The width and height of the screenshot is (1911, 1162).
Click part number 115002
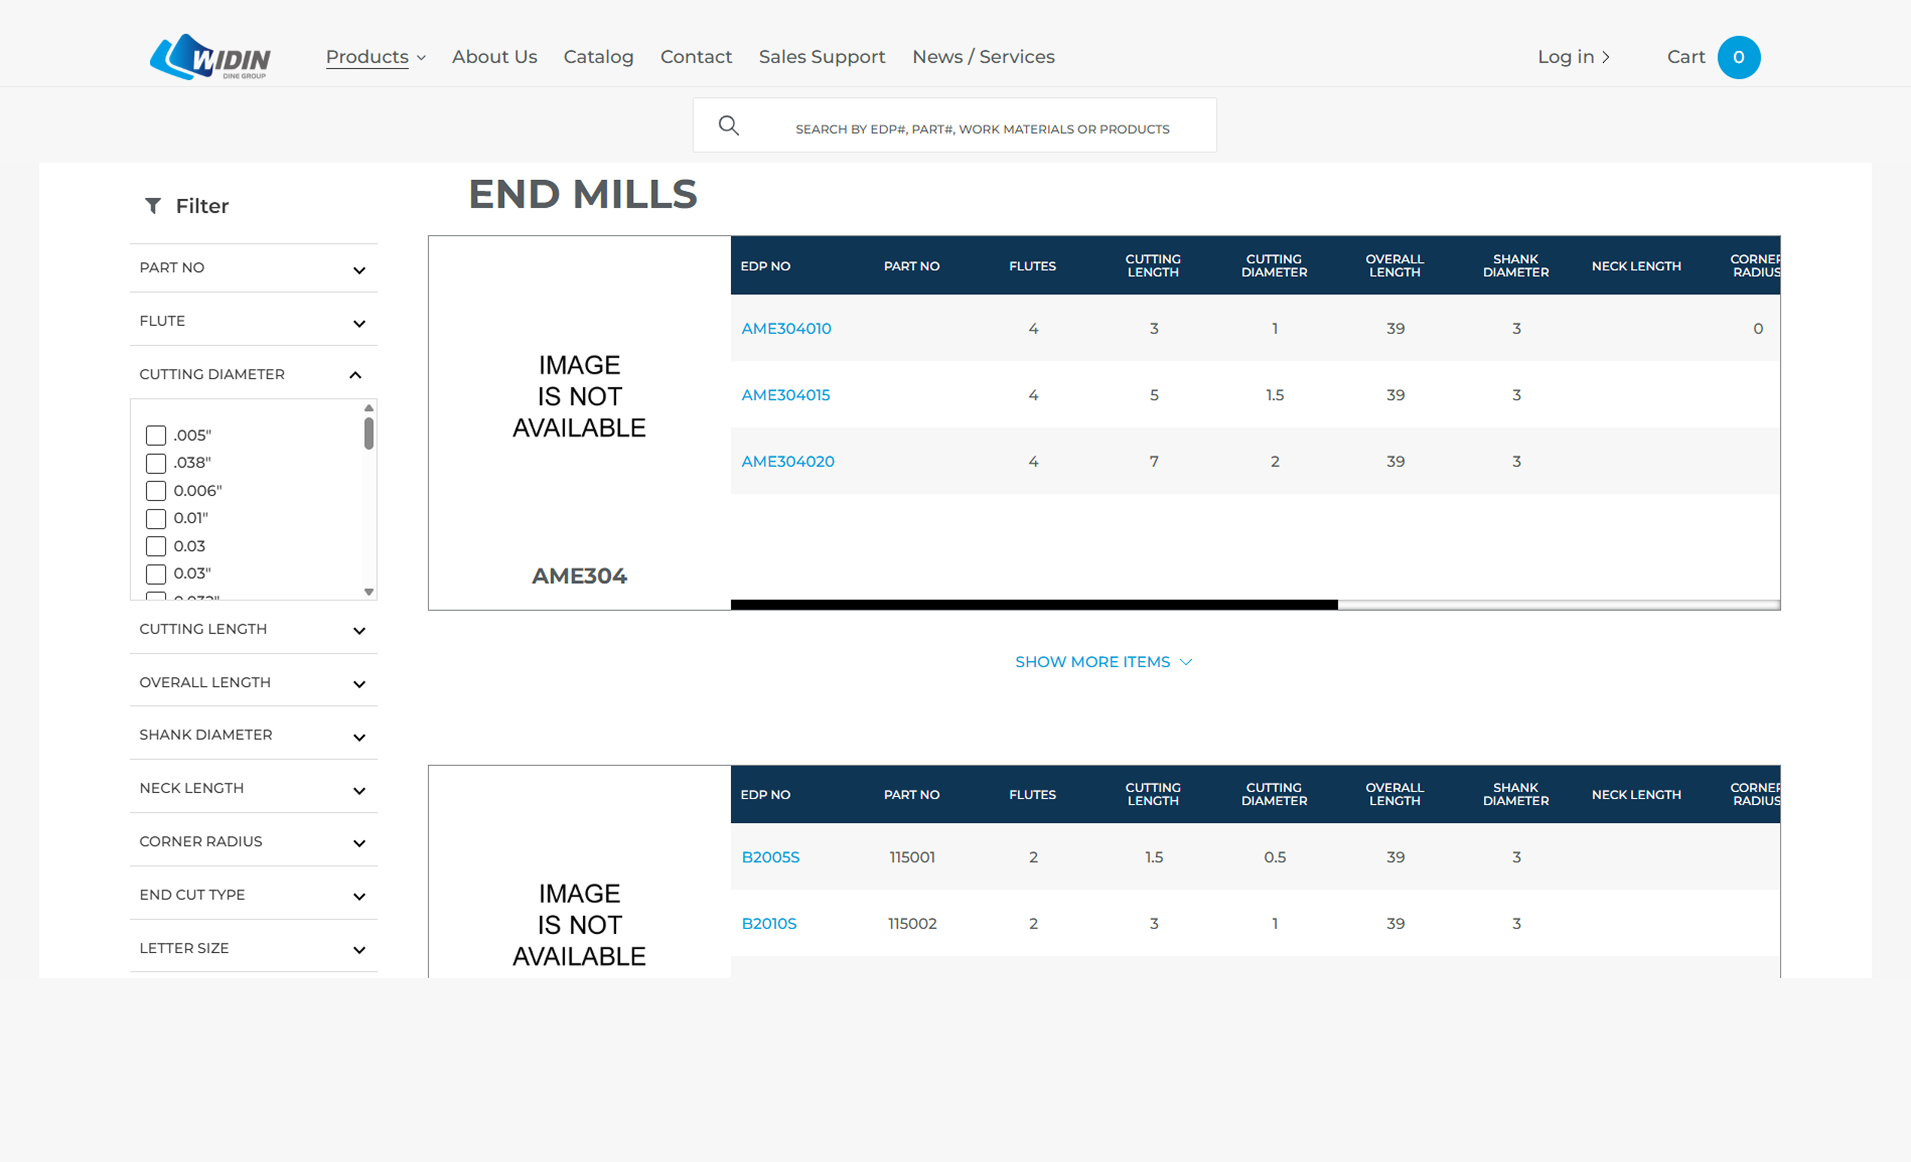tap(912, 923)
